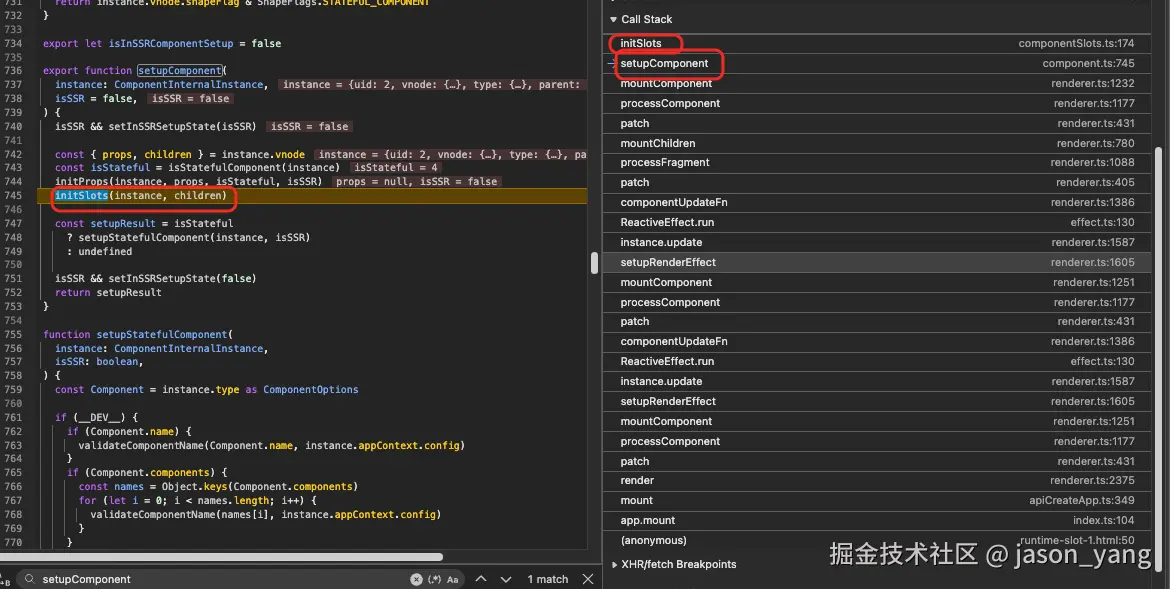
Task: Open component.ts:745 source location
Action: pos(1088,63)
